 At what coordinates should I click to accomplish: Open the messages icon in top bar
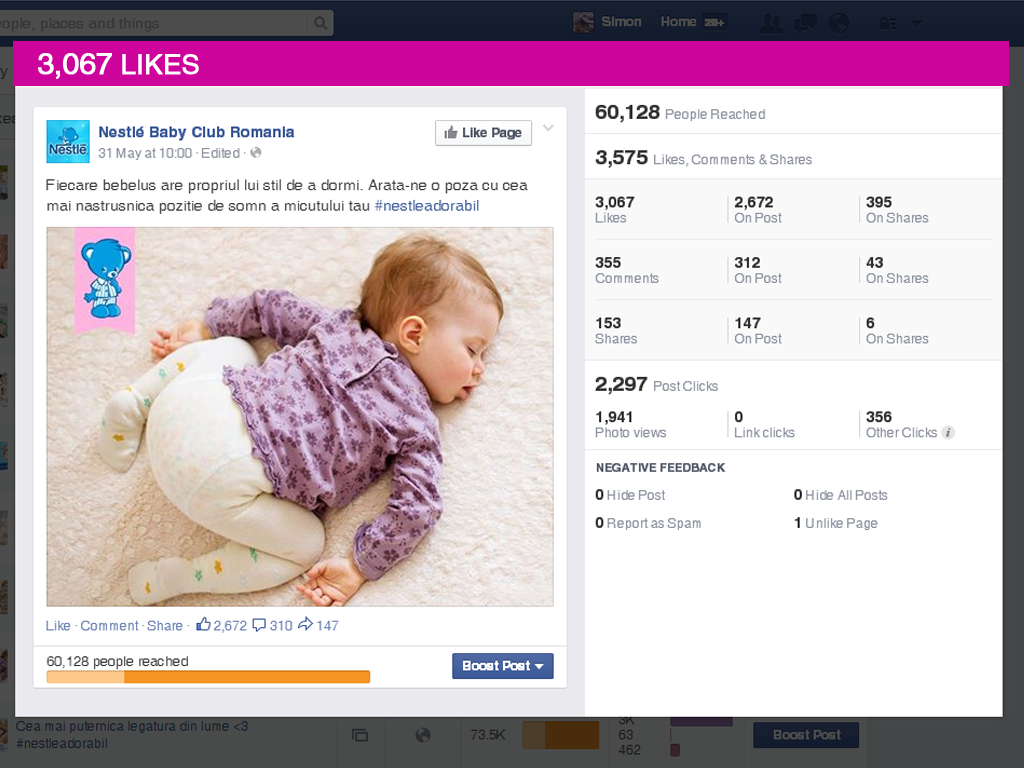tap(805, 24)
